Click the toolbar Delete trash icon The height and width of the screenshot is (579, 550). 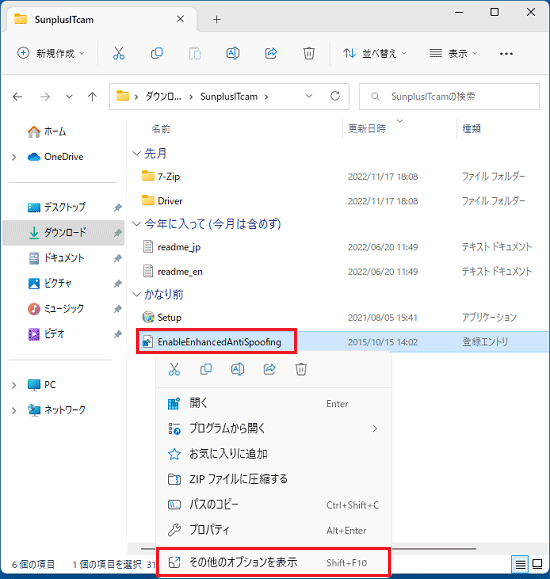click(309, 54)
